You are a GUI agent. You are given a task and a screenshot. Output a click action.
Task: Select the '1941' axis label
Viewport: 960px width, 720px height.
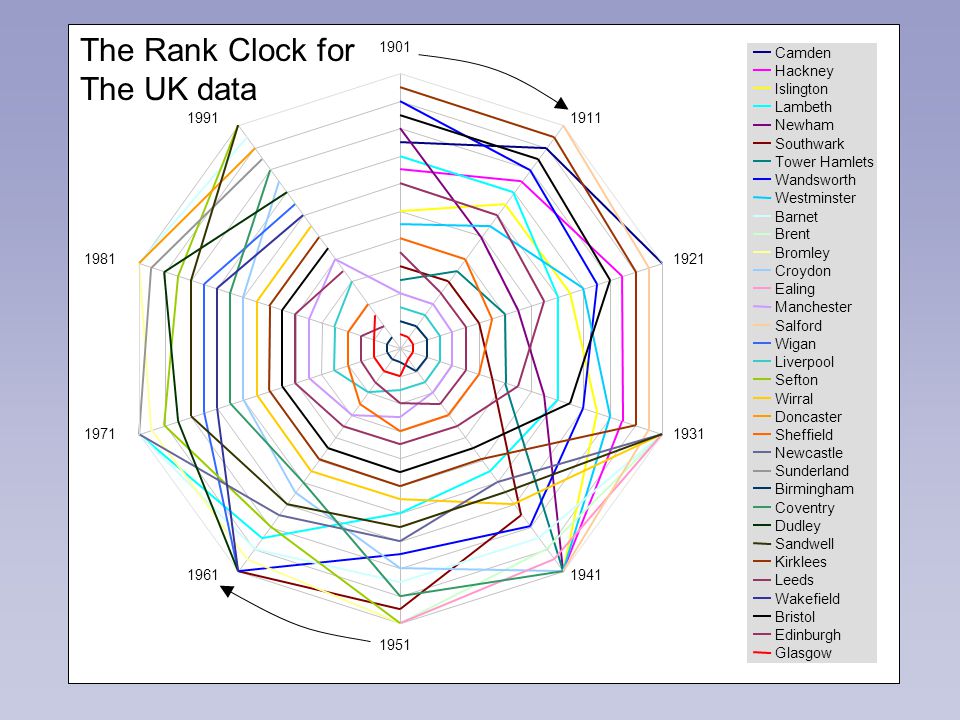click(585, 575)
